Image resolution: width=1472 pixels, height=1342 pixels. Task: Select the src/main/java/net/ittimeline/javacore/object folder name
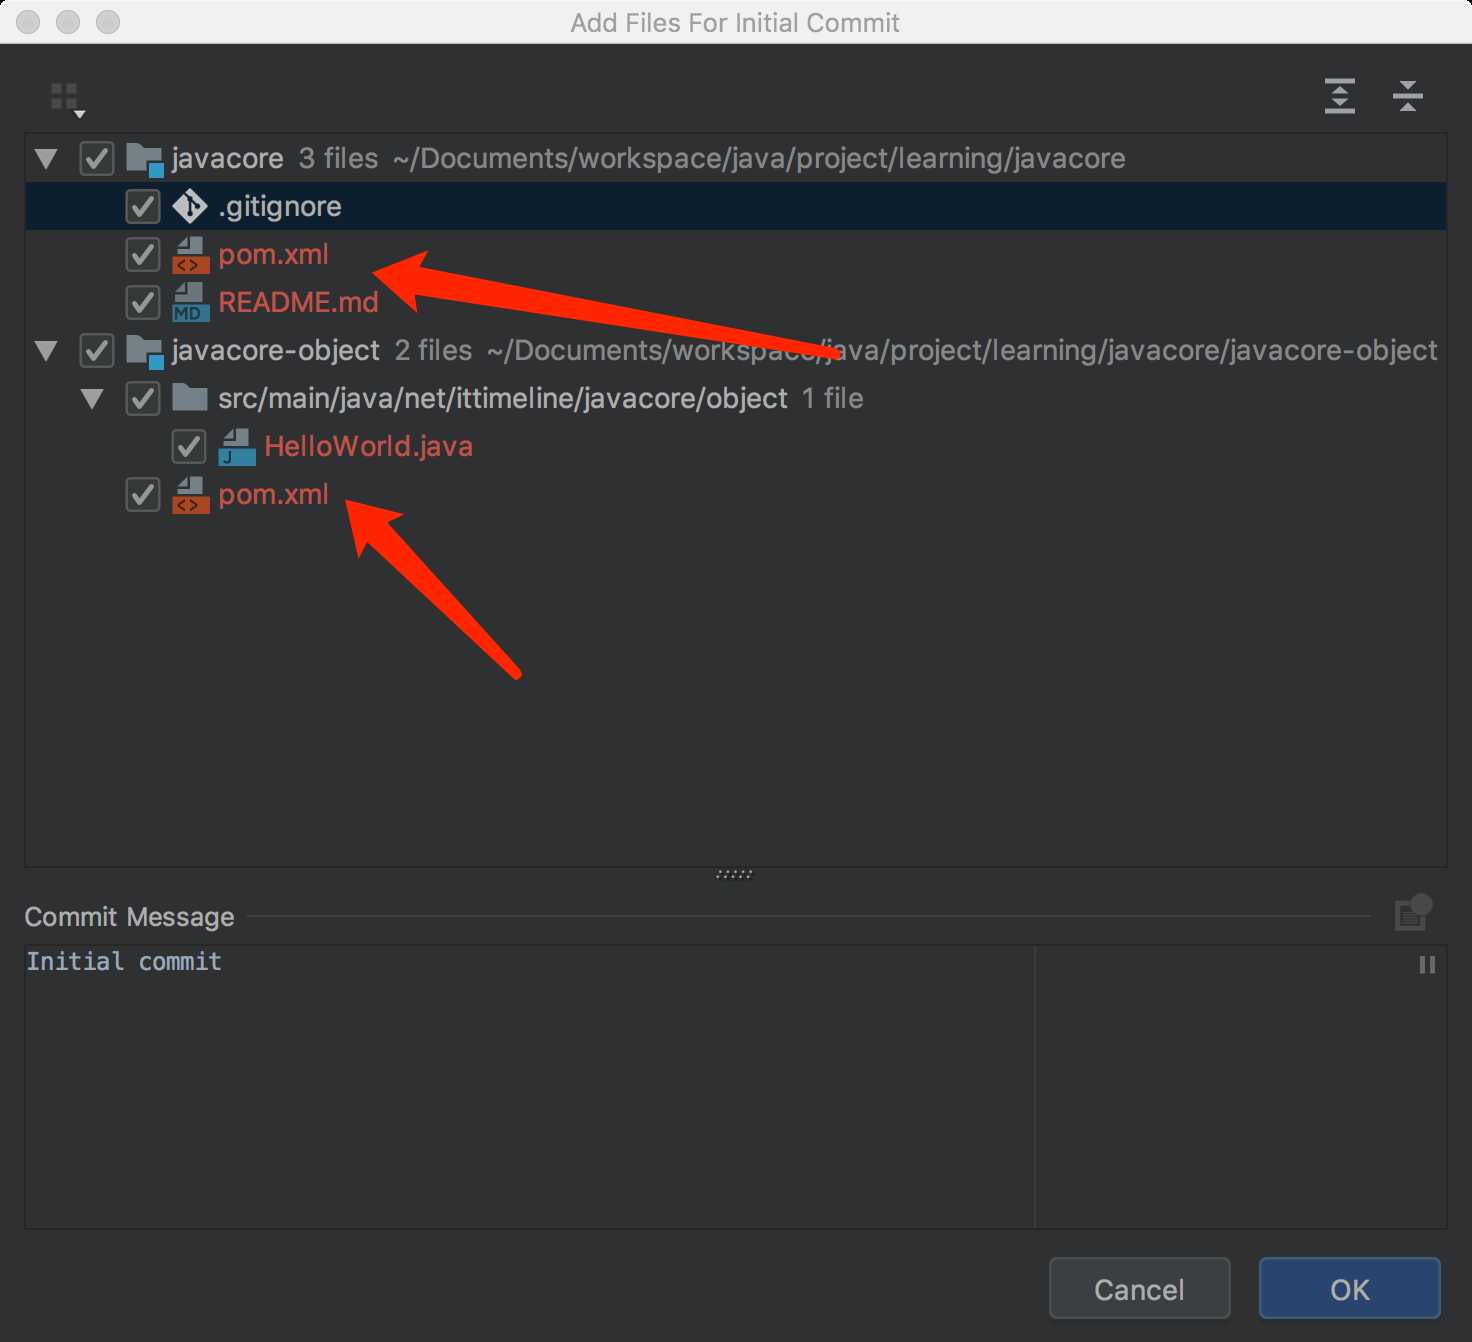tap(503, 399)
